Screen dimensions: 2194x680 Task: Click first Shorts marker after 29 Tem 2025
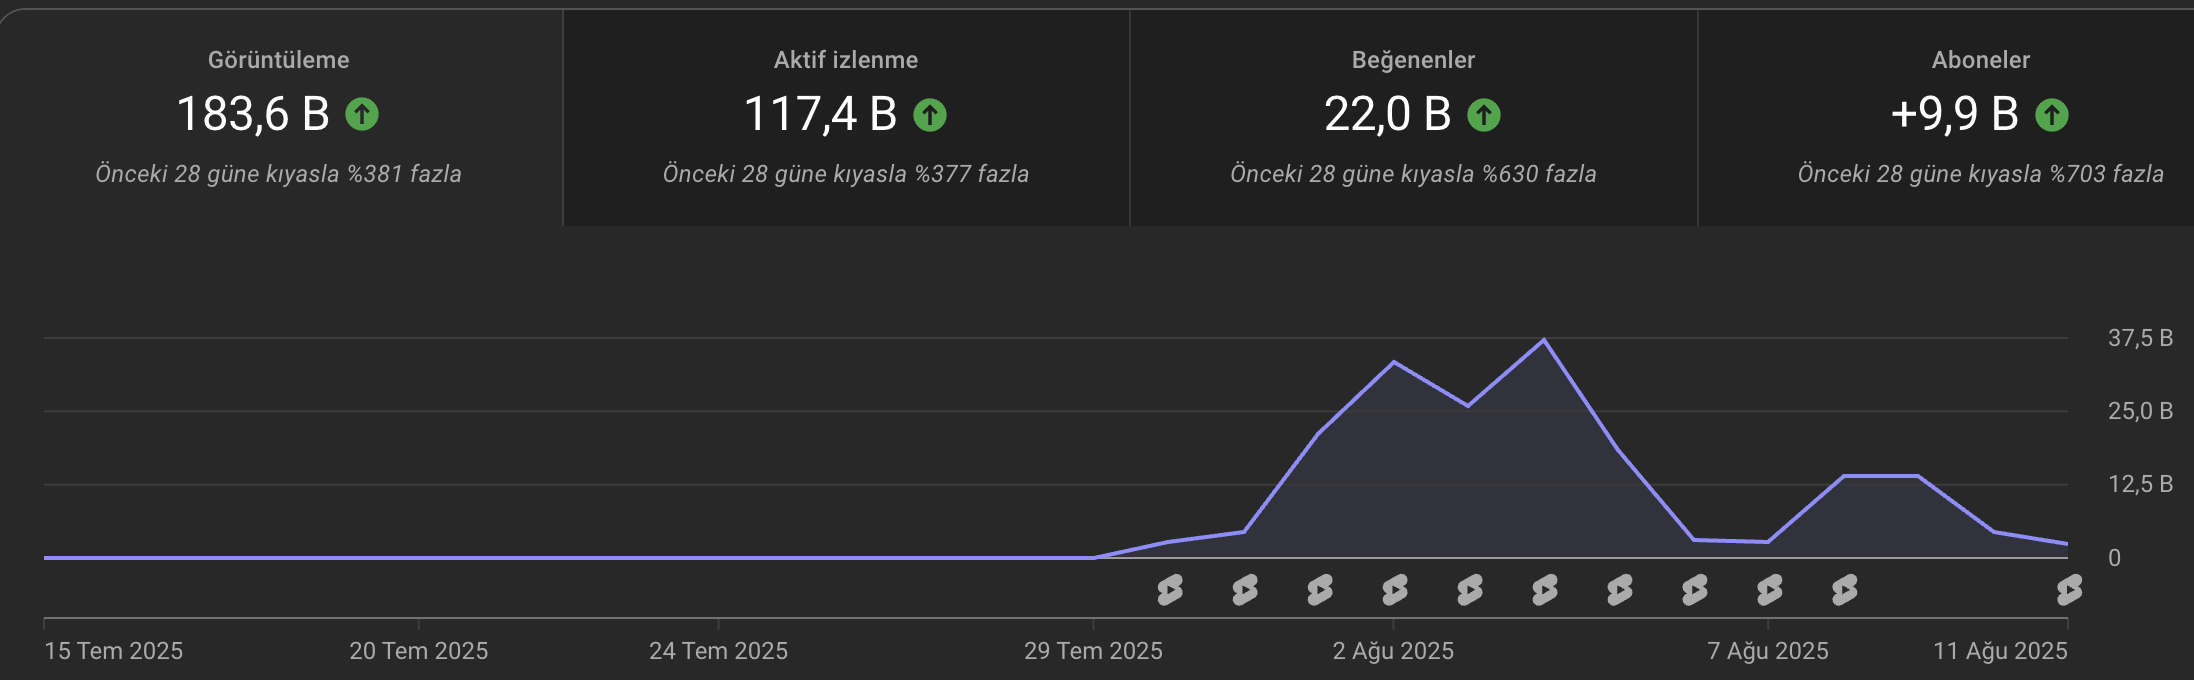click(x=1170, y=590)
